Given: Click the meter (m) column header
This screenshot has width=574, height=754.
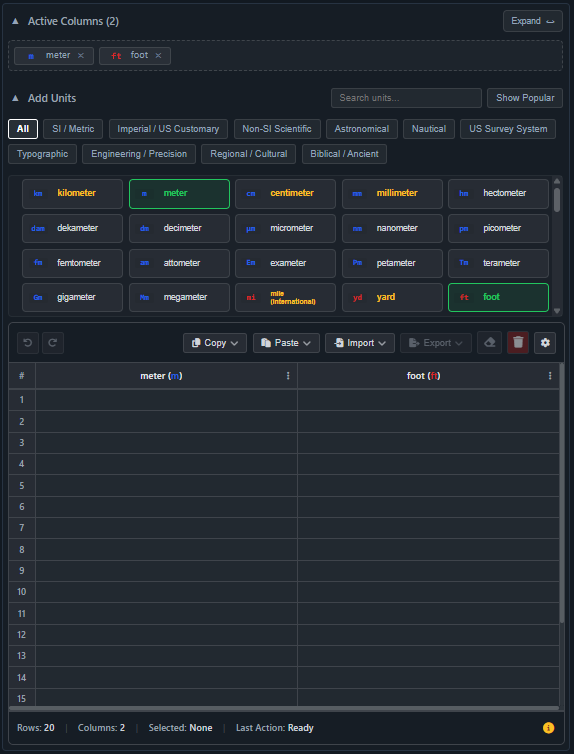Looking at the screenshot, I should [x=166, y=376].
